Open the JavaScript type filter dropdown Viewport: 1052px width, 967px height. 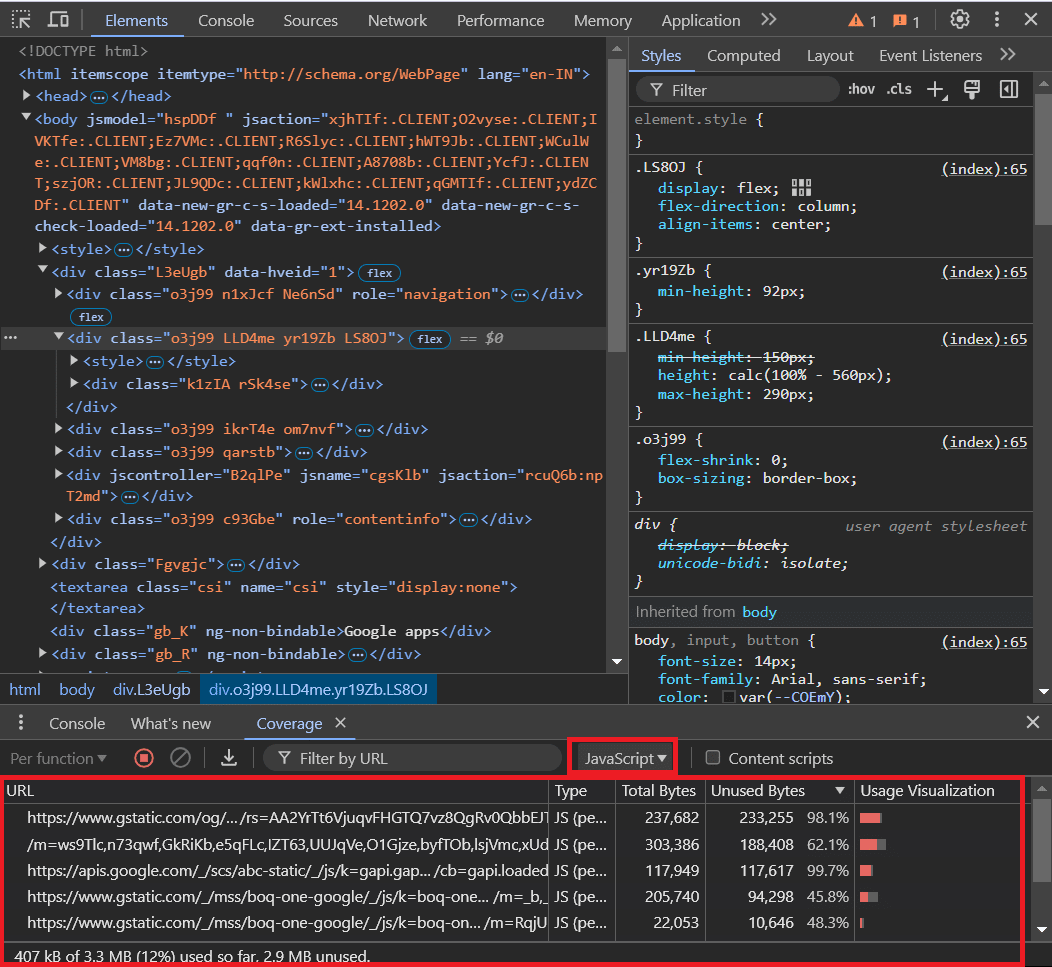(622, 757)
